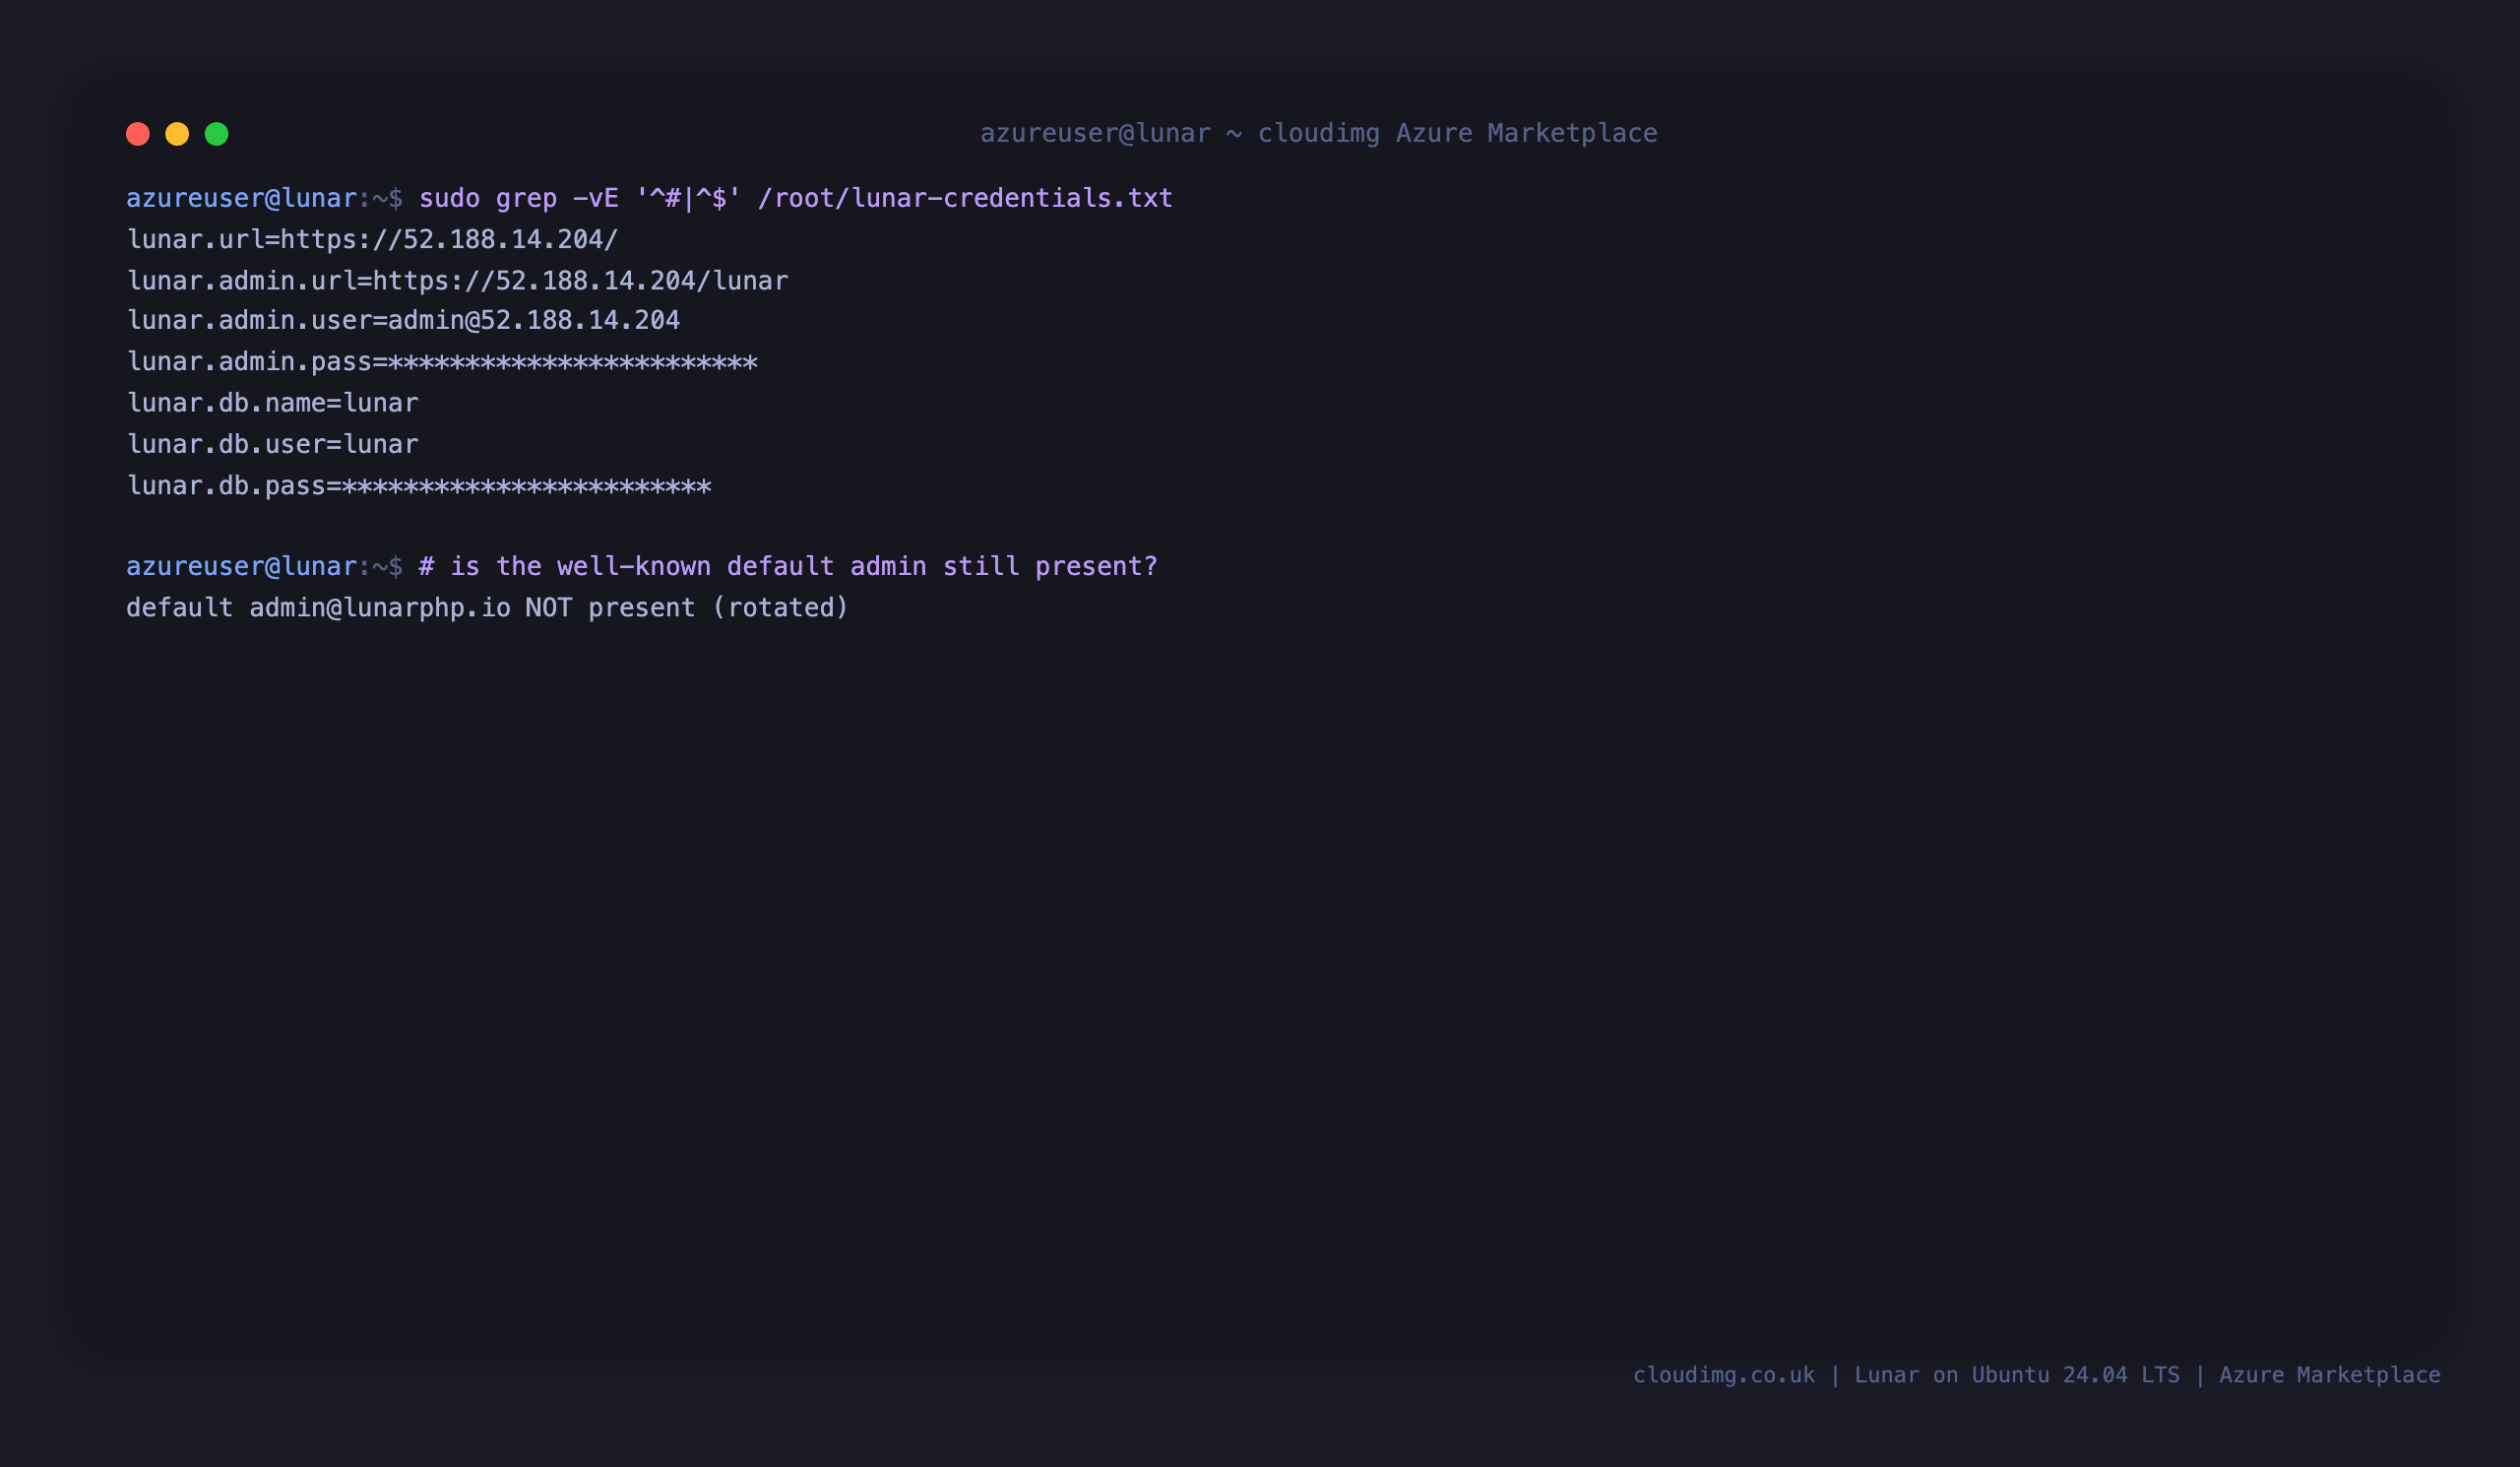Click the first 'azureuser@lunar' prompt
Image resolution: width=2520 pixels, height=1467 pixels.
[241, 198]
